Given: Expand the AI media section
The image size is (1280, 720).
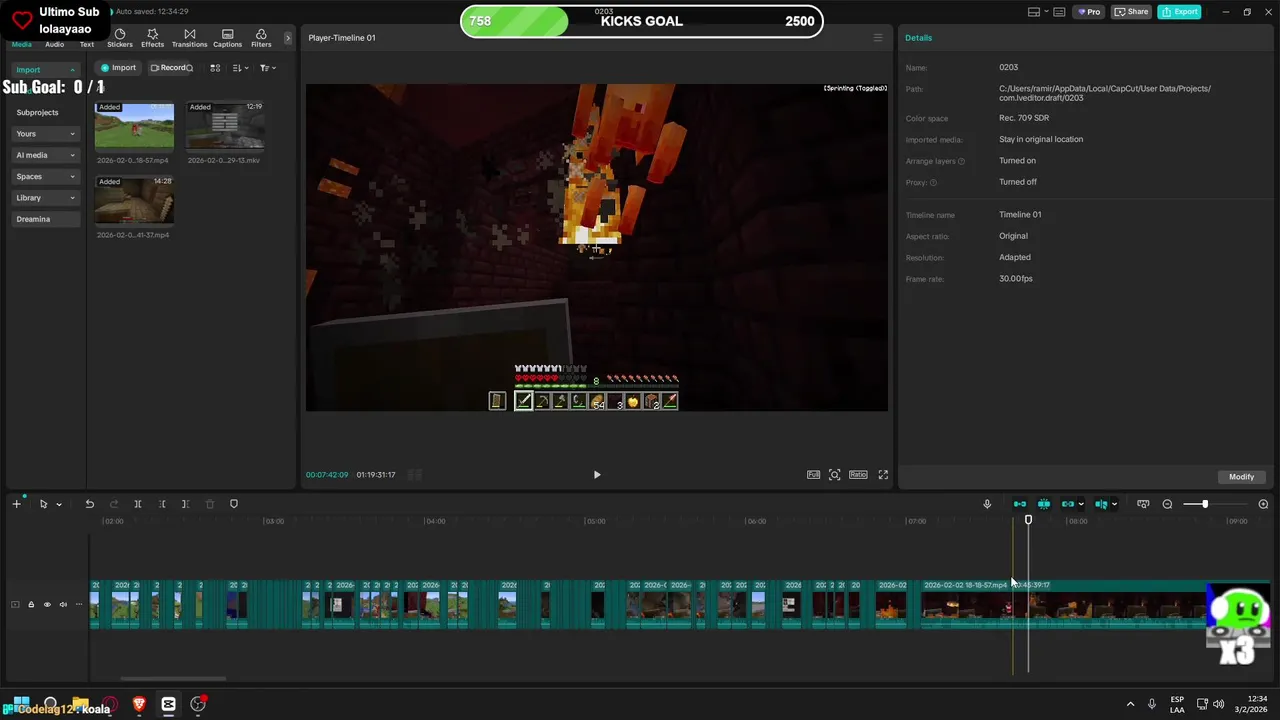Looking at the screenshot, I should [45, 155].
